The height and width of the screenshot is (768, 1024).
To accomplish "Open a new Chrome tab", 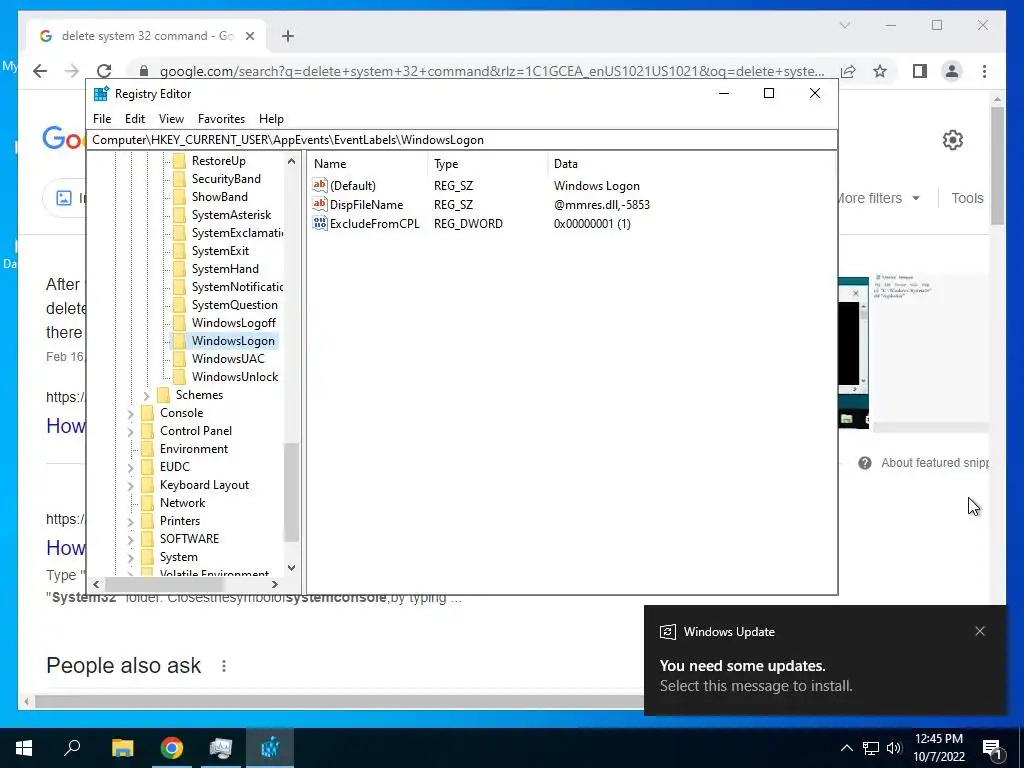I will tap(288, 36).
